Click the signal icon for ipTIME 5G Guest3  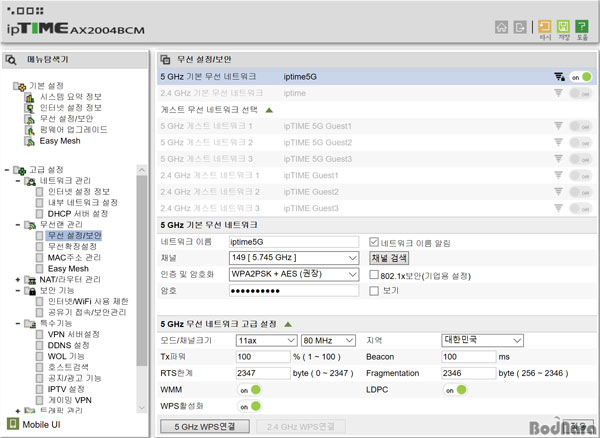point(558,159)
